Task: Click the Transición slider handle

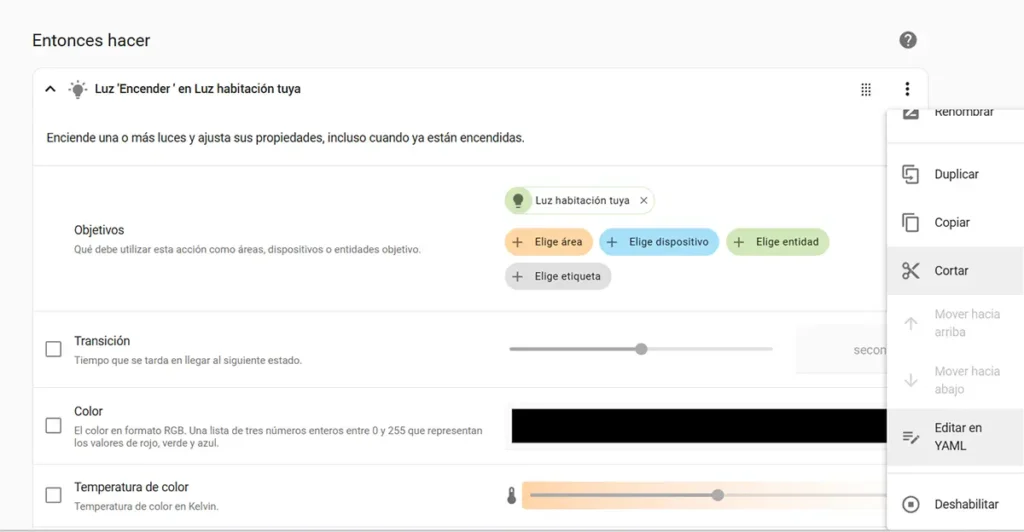Action: coord(641,349)
